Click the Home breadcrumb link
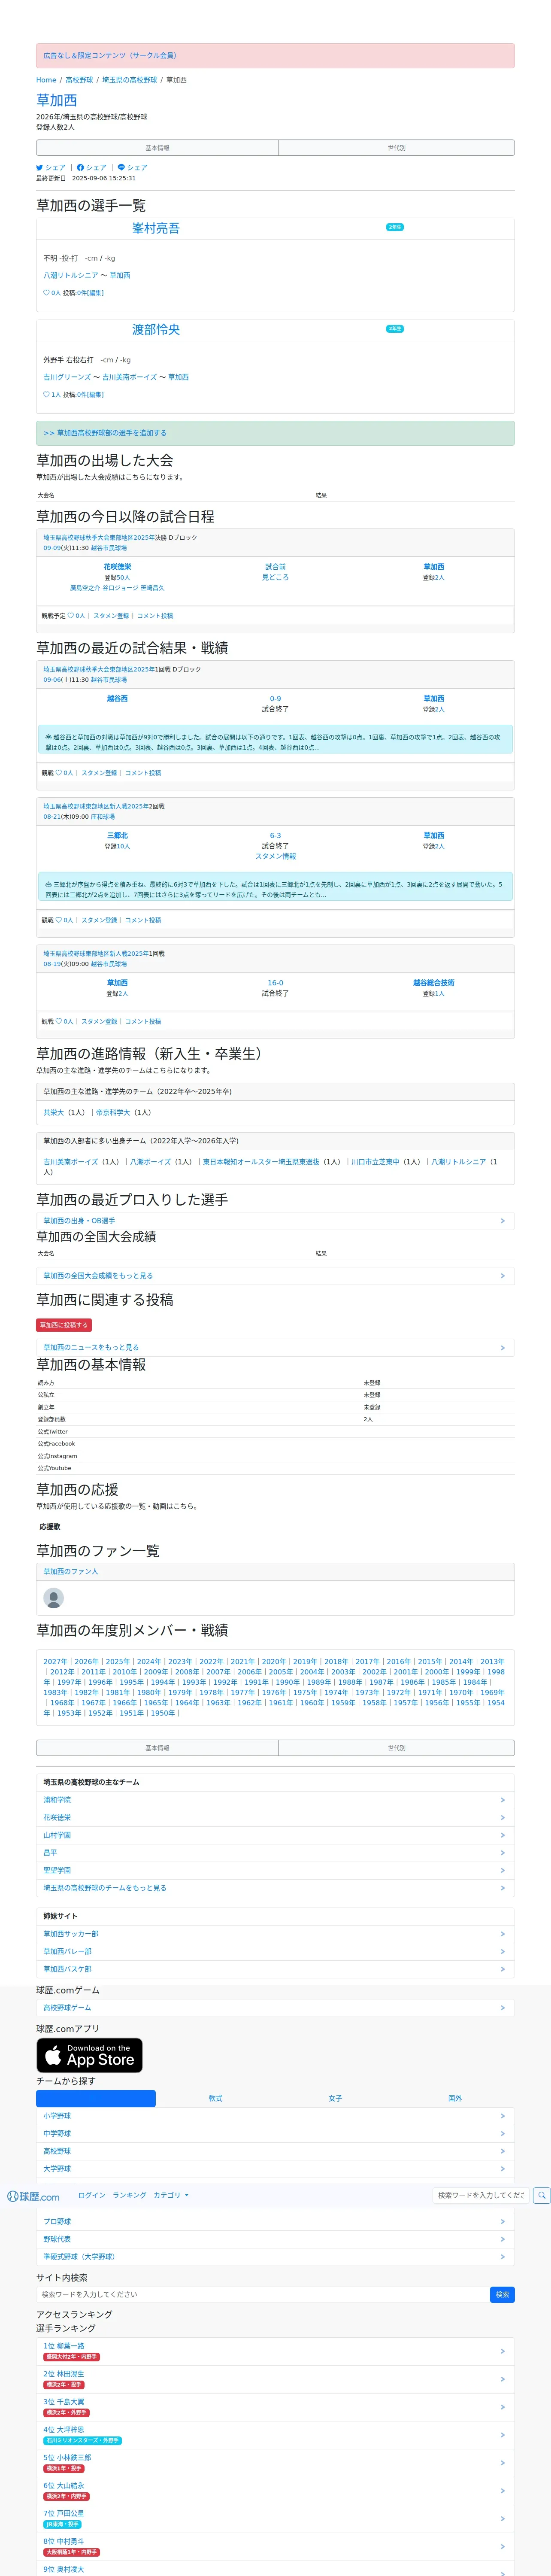The height and width of the screenshot is (2576, 551). pos(46,80)
